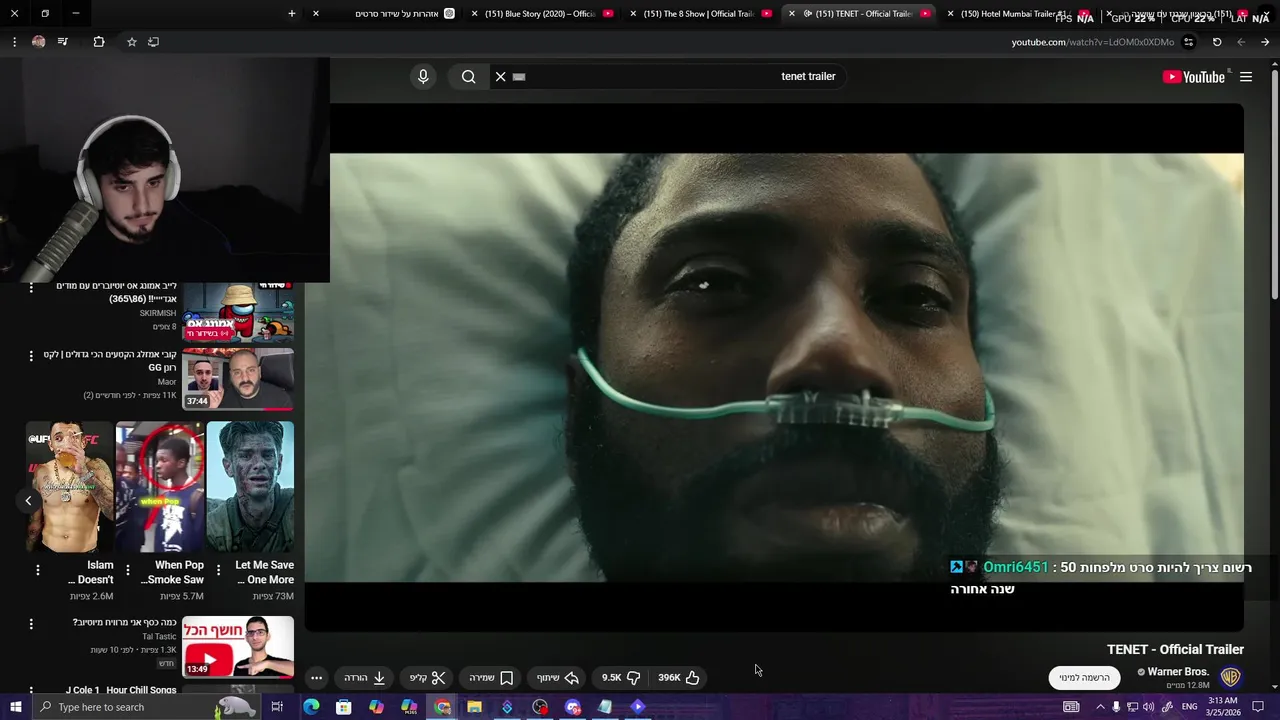
Task: Open site settings icon beside URL
Action: pos(1188,42)
